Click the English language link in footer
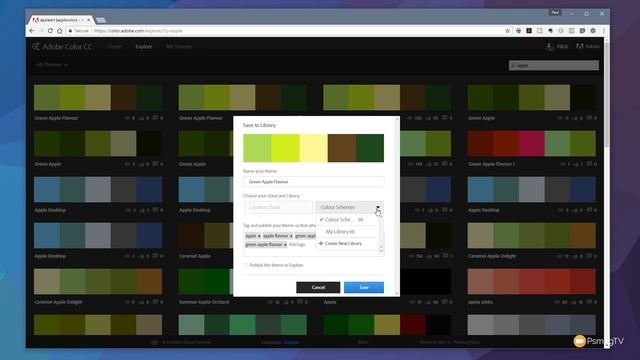640x360 pixels. [291, 342]
